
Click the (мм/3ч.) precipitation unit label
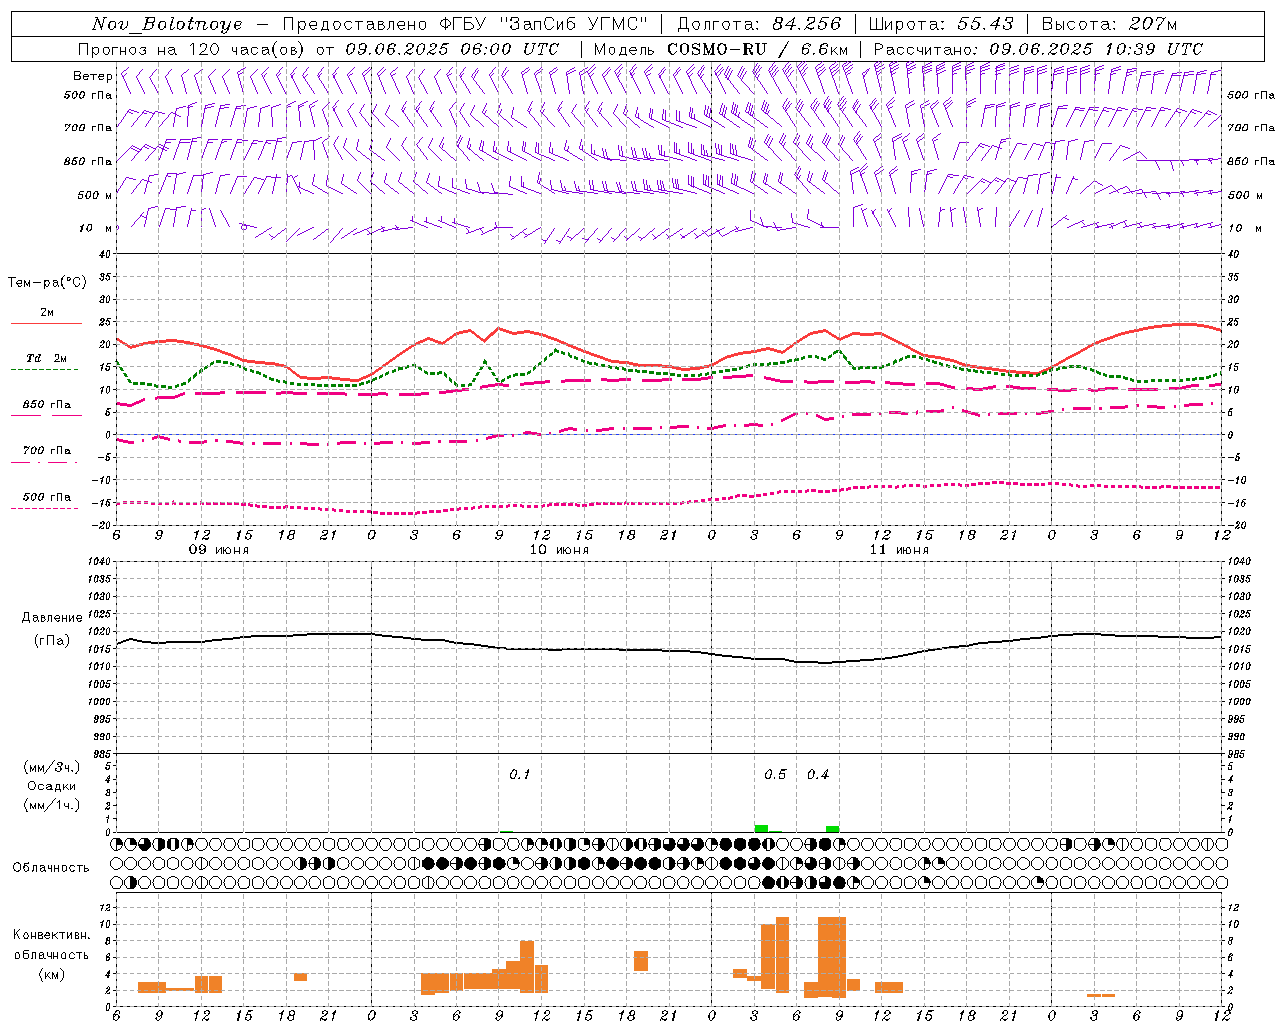pyautogui.click(x=52, y=767)
